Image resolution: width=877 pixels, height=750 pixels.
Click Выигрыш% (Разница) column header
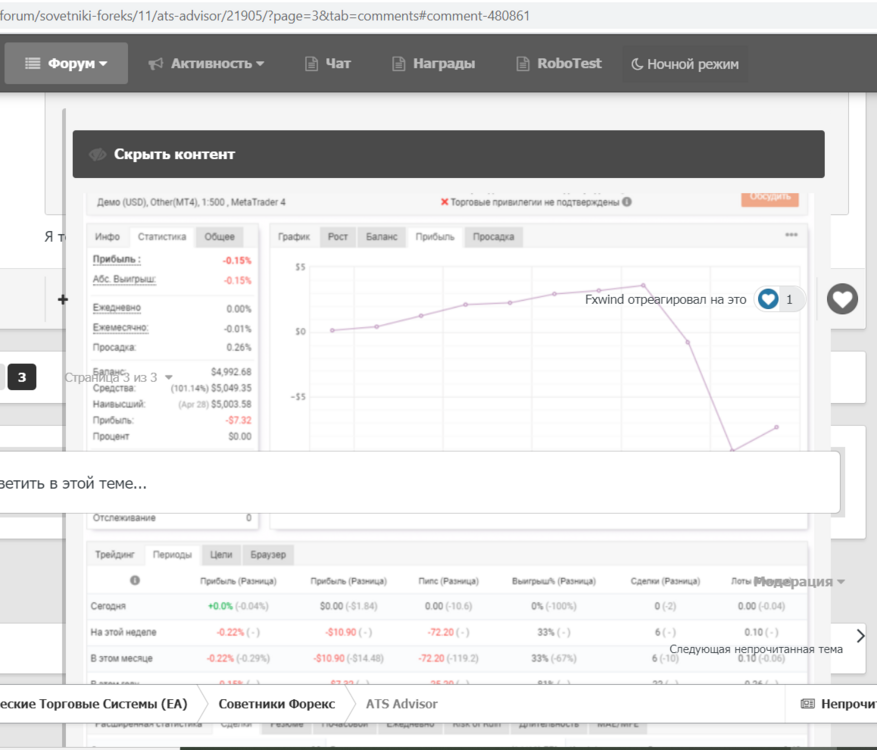coord(554,581)
